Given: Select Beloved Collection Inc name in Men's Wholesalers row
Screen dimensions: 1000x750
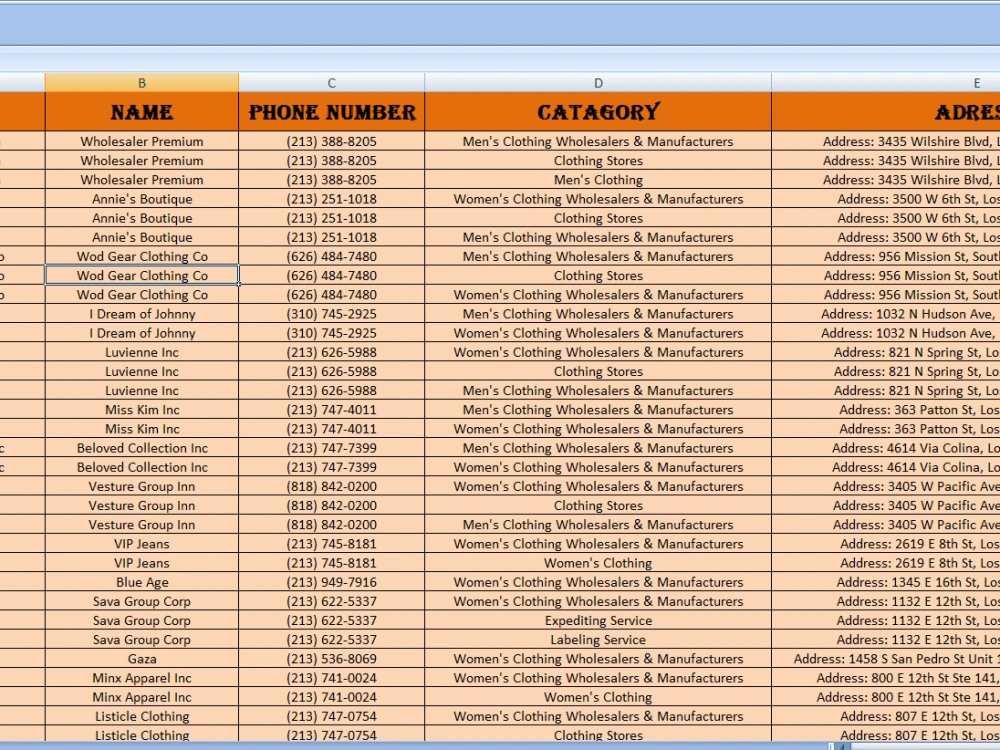Looking at the screenshot, I should point(142,448).
